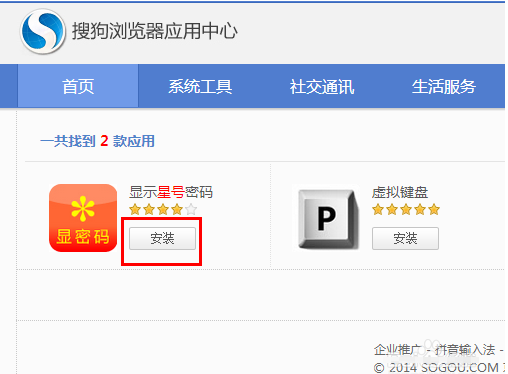Select the 生活服务 tab
This screenshot has height=374, width=508.
443,86
